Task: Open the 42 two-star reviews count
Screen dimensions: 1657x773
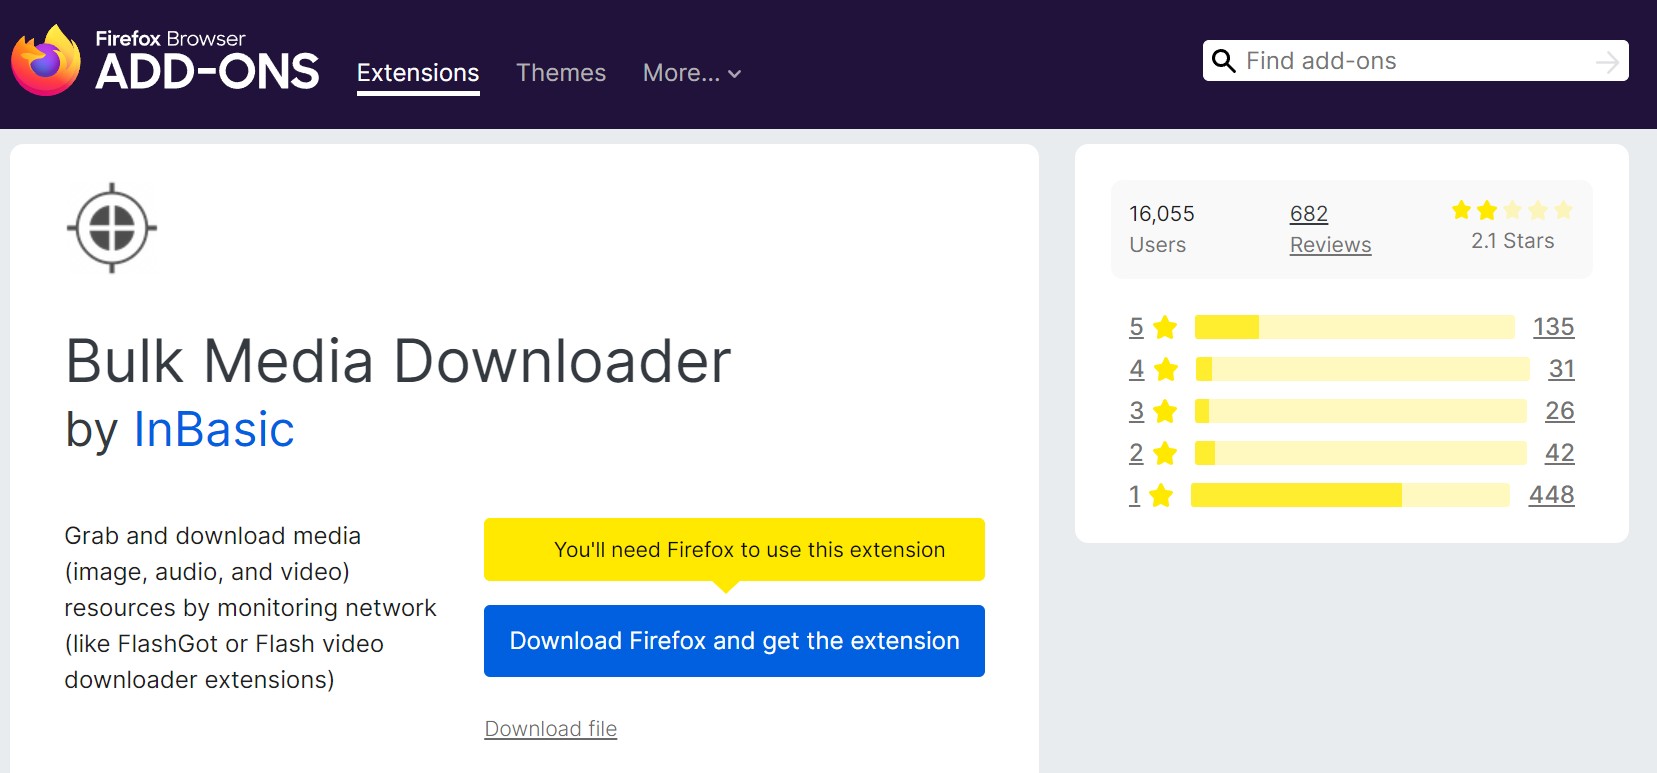Action: click(1560, 453)
